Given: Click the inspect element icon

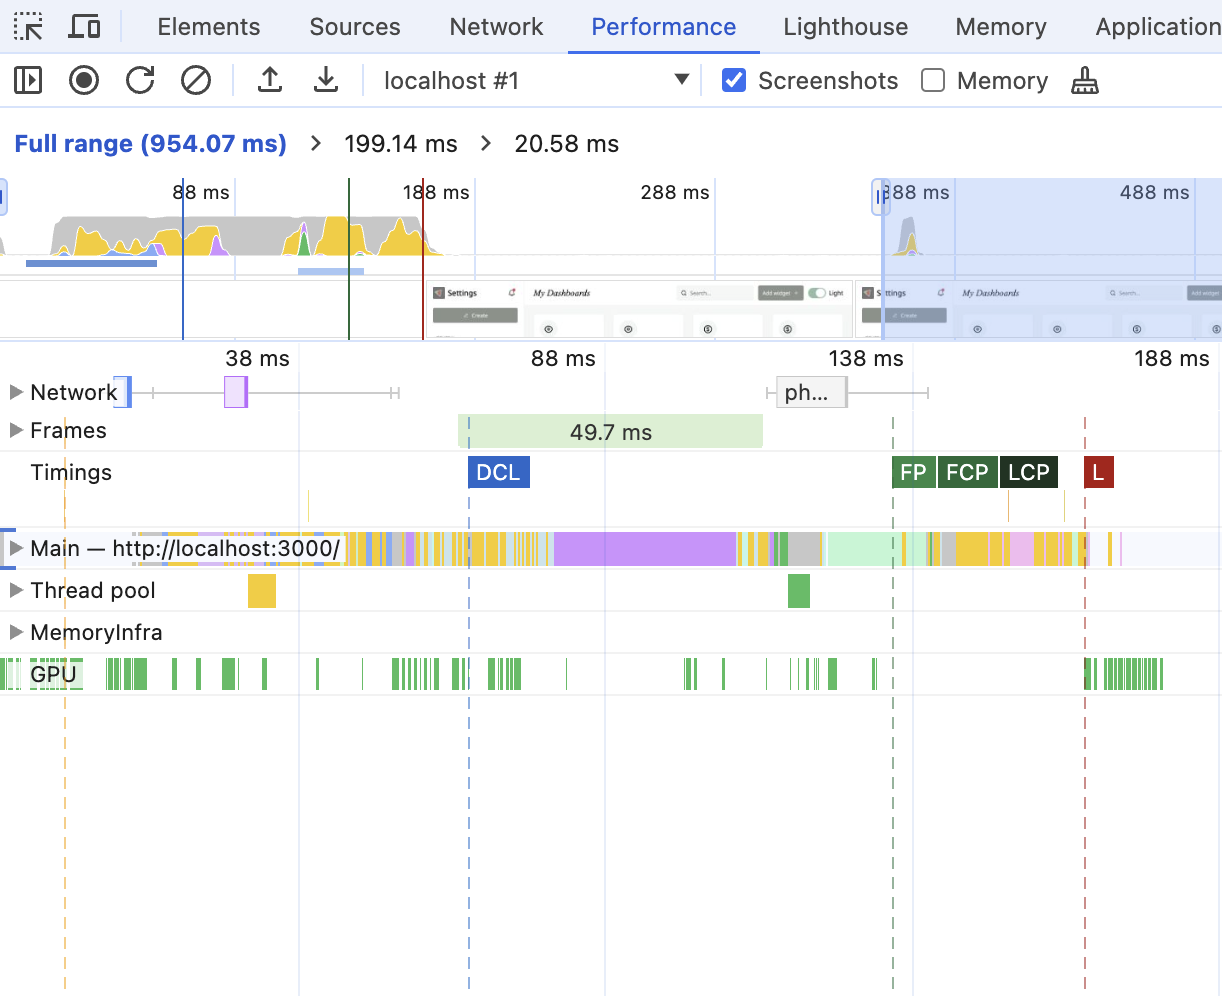Looking at the screenshot, I should [x=27, y=26].
